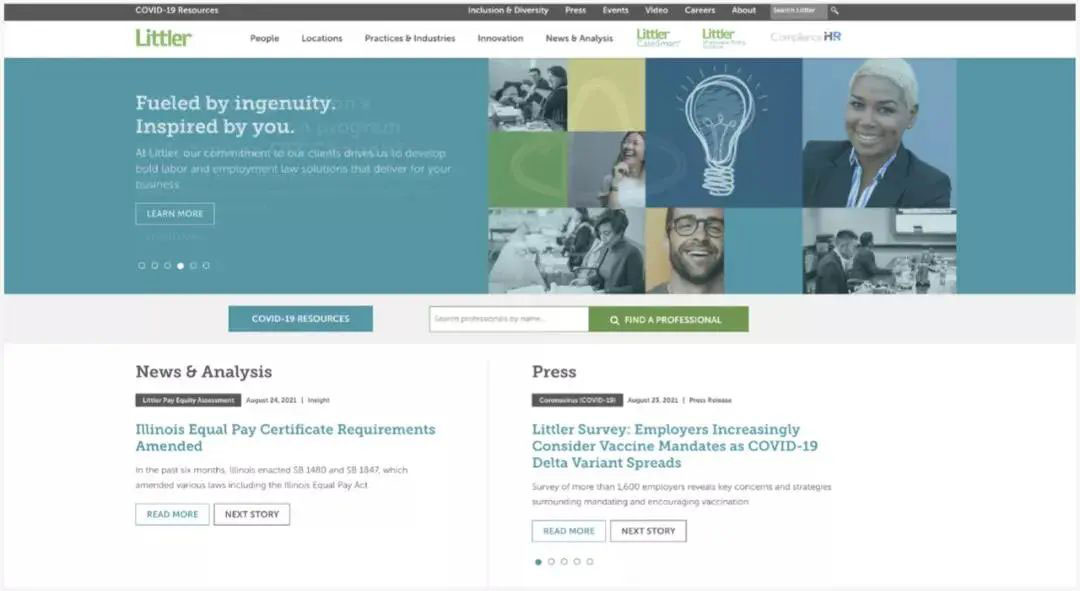
Task: Select the active fourth hero carousel dot
Action: [180, 265]
